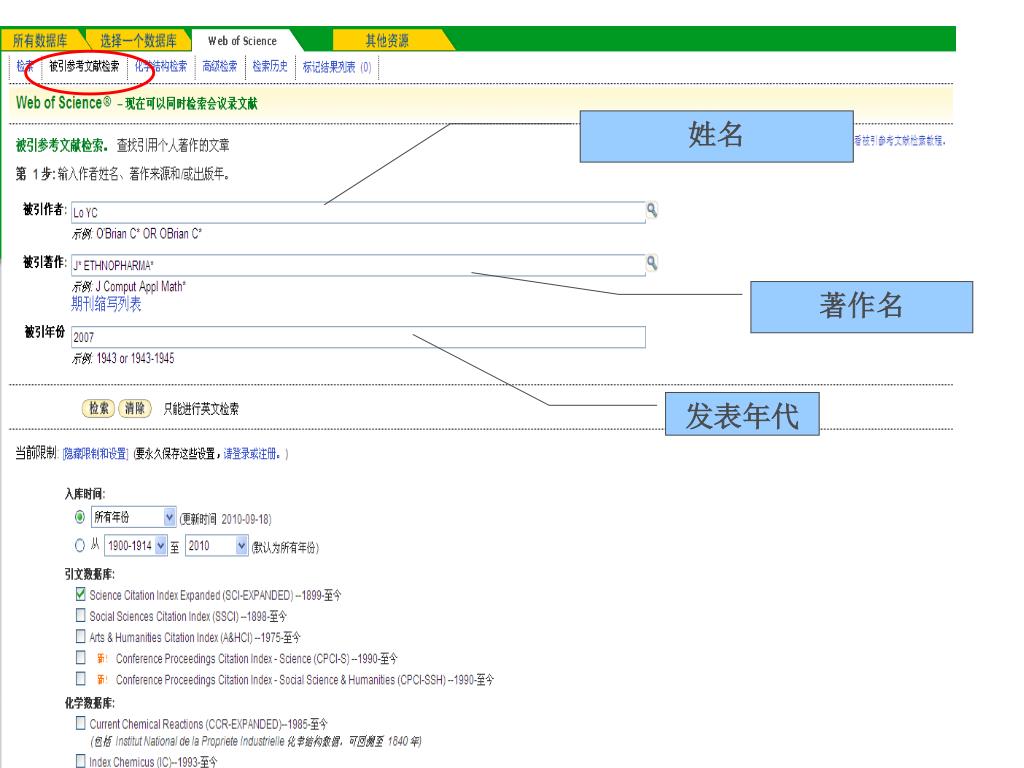Check the CPCI-SSH Social Science & Humanities checkbox
Screen dimensions: 1024x768
tap(80, 679)
